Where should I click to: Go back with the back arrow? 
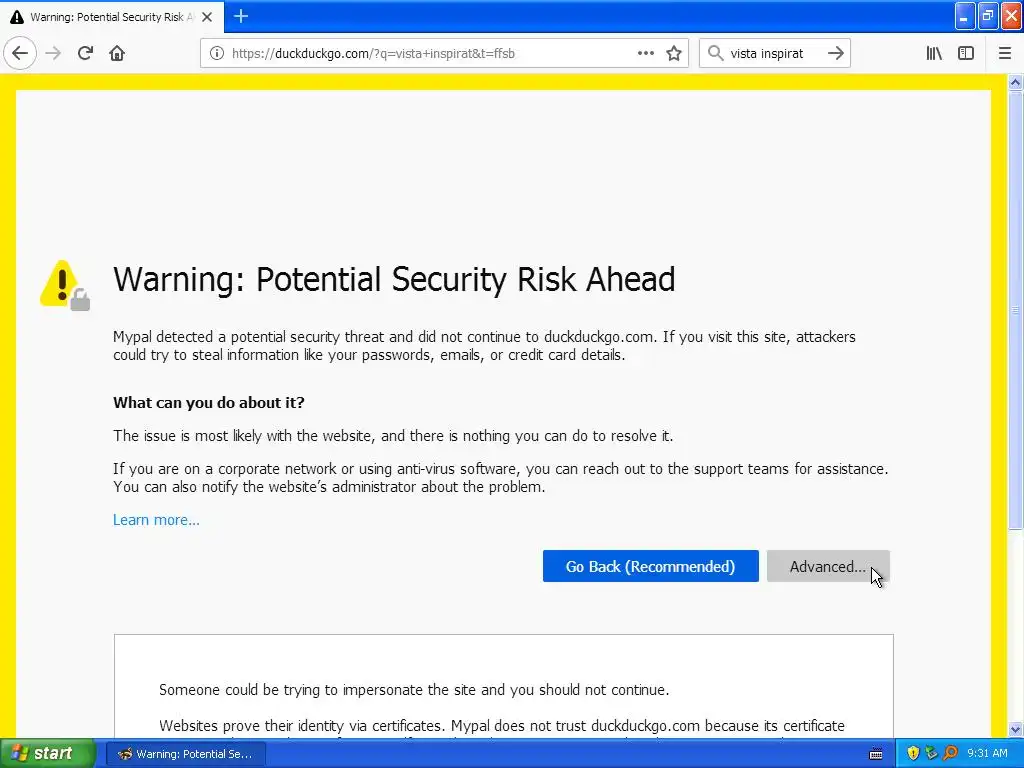(x=20, y=54)
